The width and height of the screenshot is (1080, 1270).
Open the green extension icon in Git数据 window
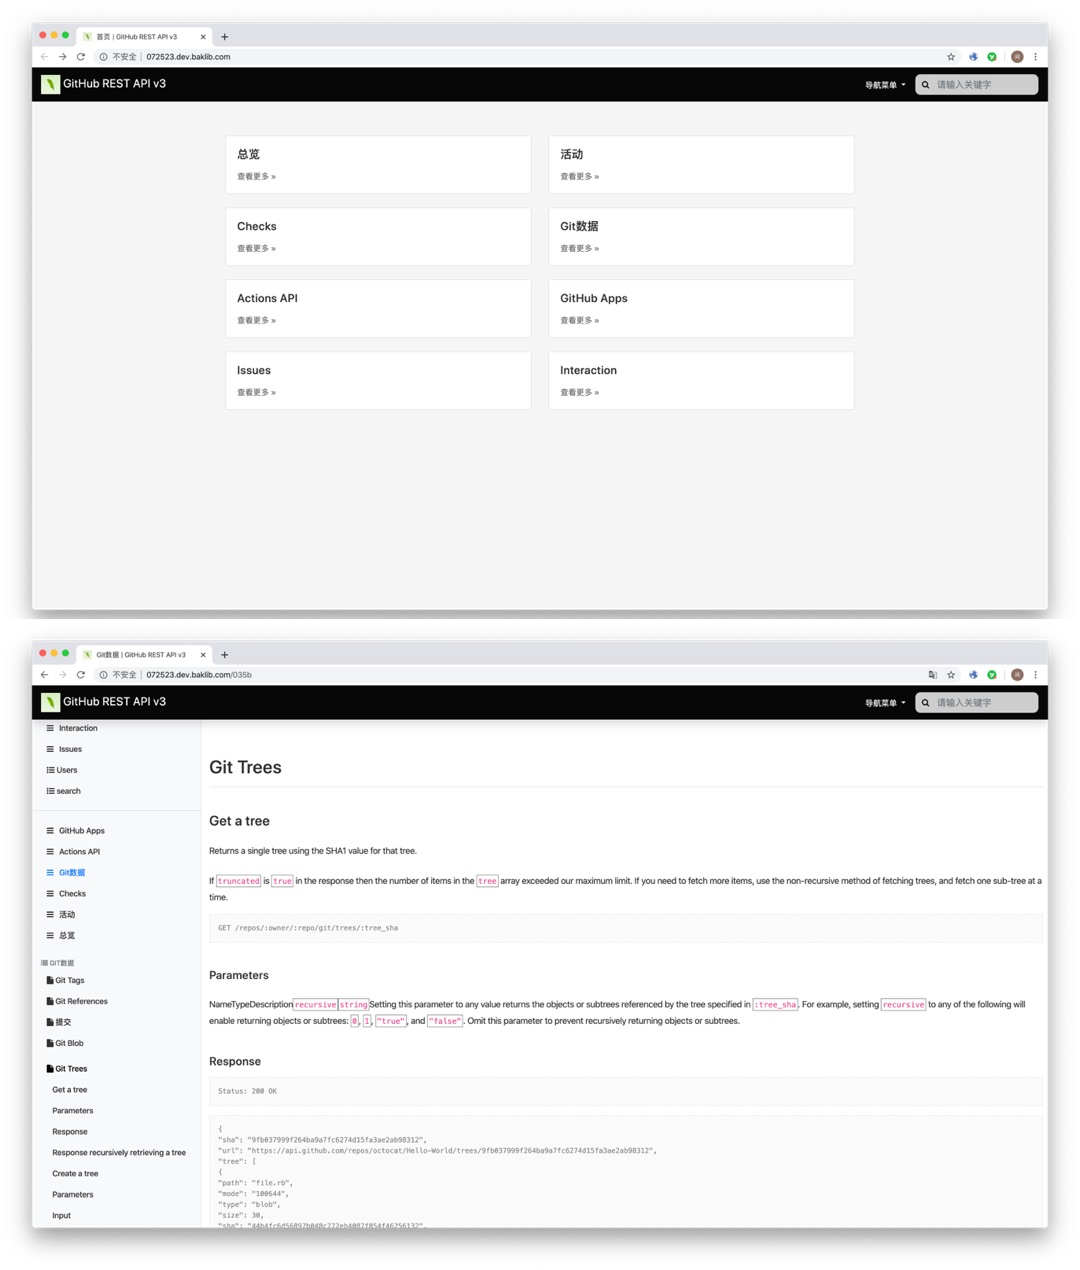pos(992,675)
